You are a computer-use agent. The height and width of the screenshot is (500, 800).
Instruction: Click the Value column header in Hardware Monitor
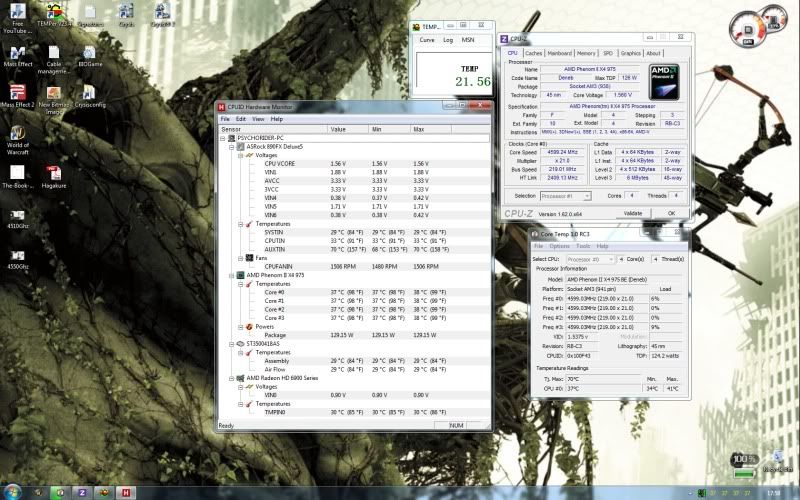click(x=347, y=130)
